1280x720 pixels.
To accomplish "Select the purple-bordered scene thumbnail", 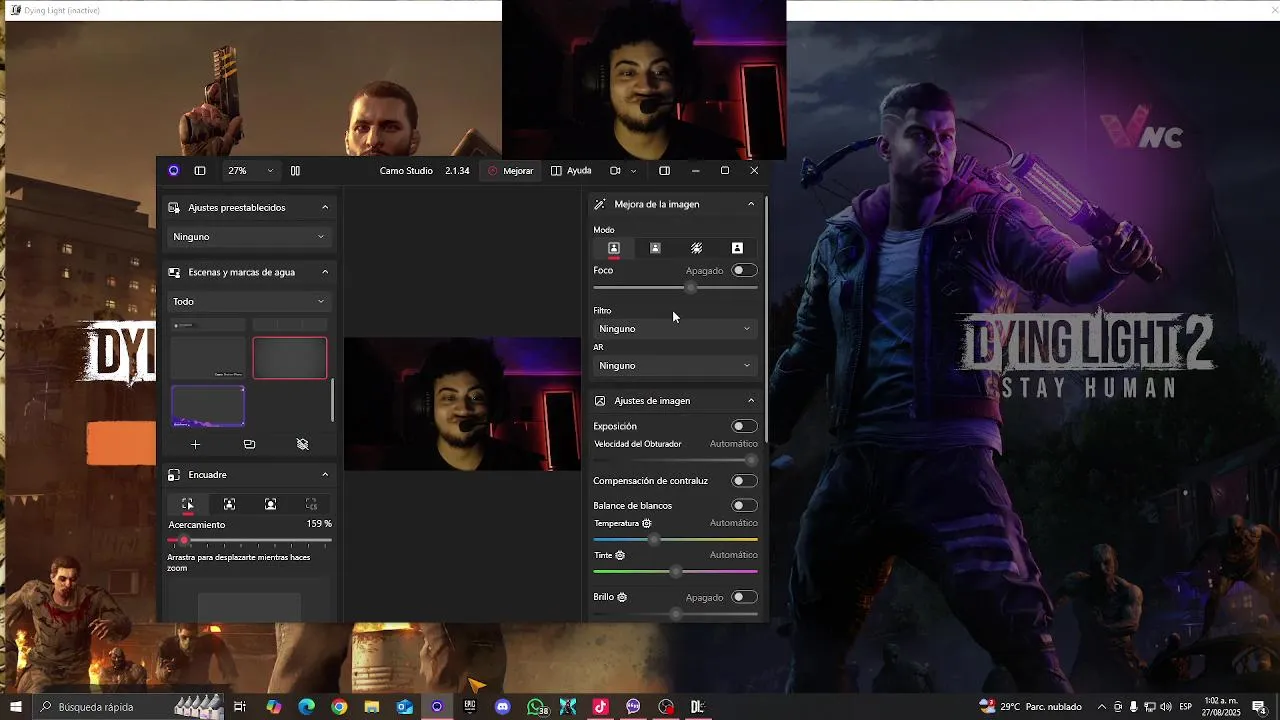I will (x=208, y=406).
